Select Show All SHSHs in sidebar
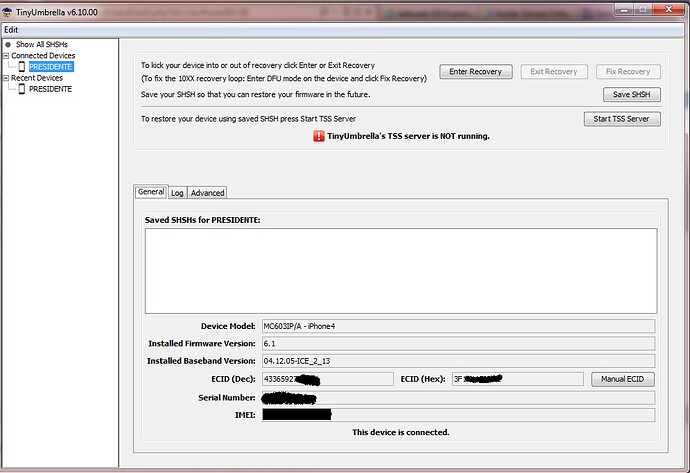The width and height of the screenshot is (690, 473). click(x=44, y=44)
